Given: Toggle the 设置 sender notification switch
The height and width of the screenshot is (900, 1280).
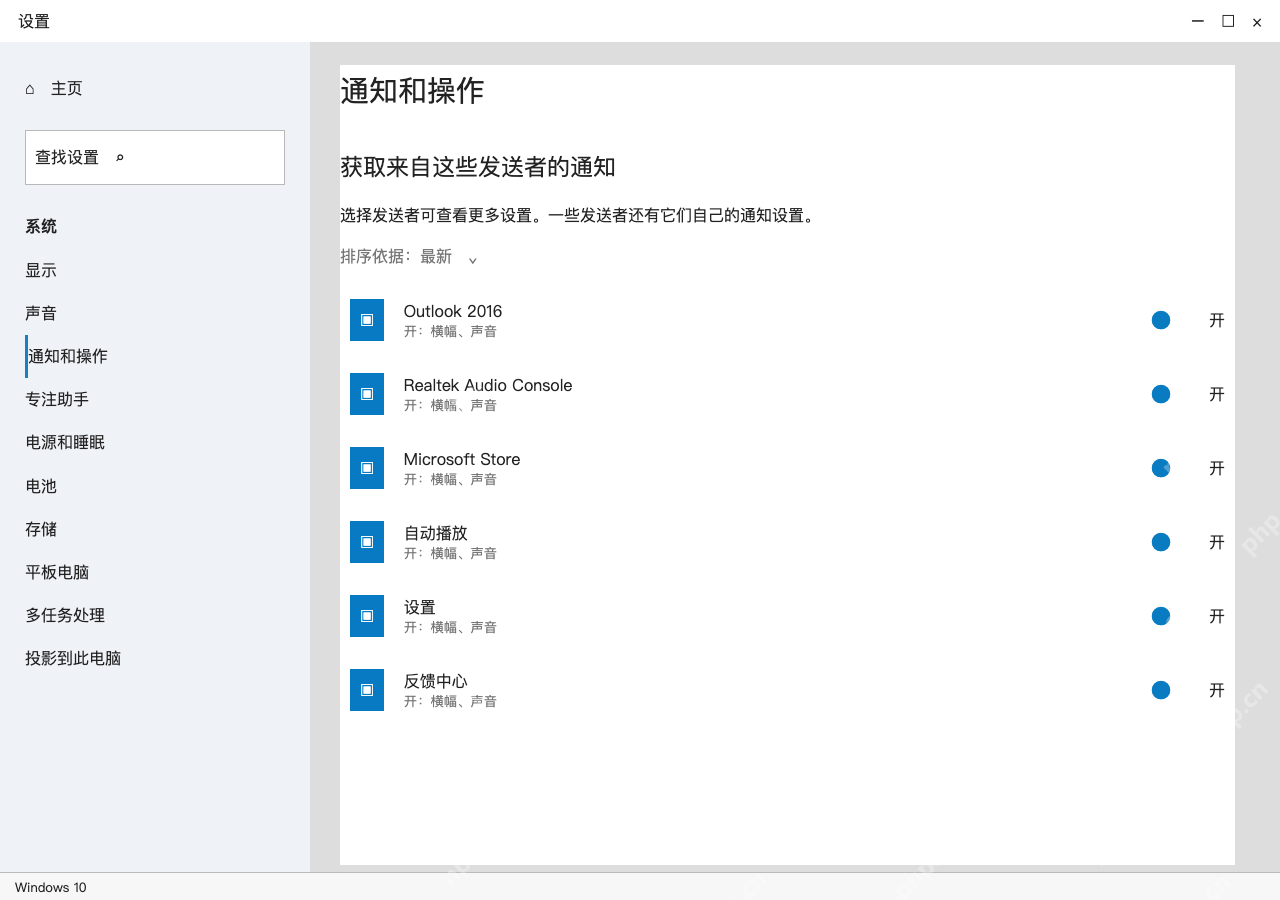Looking at the screenshot, I should (x=1161, y=616).
